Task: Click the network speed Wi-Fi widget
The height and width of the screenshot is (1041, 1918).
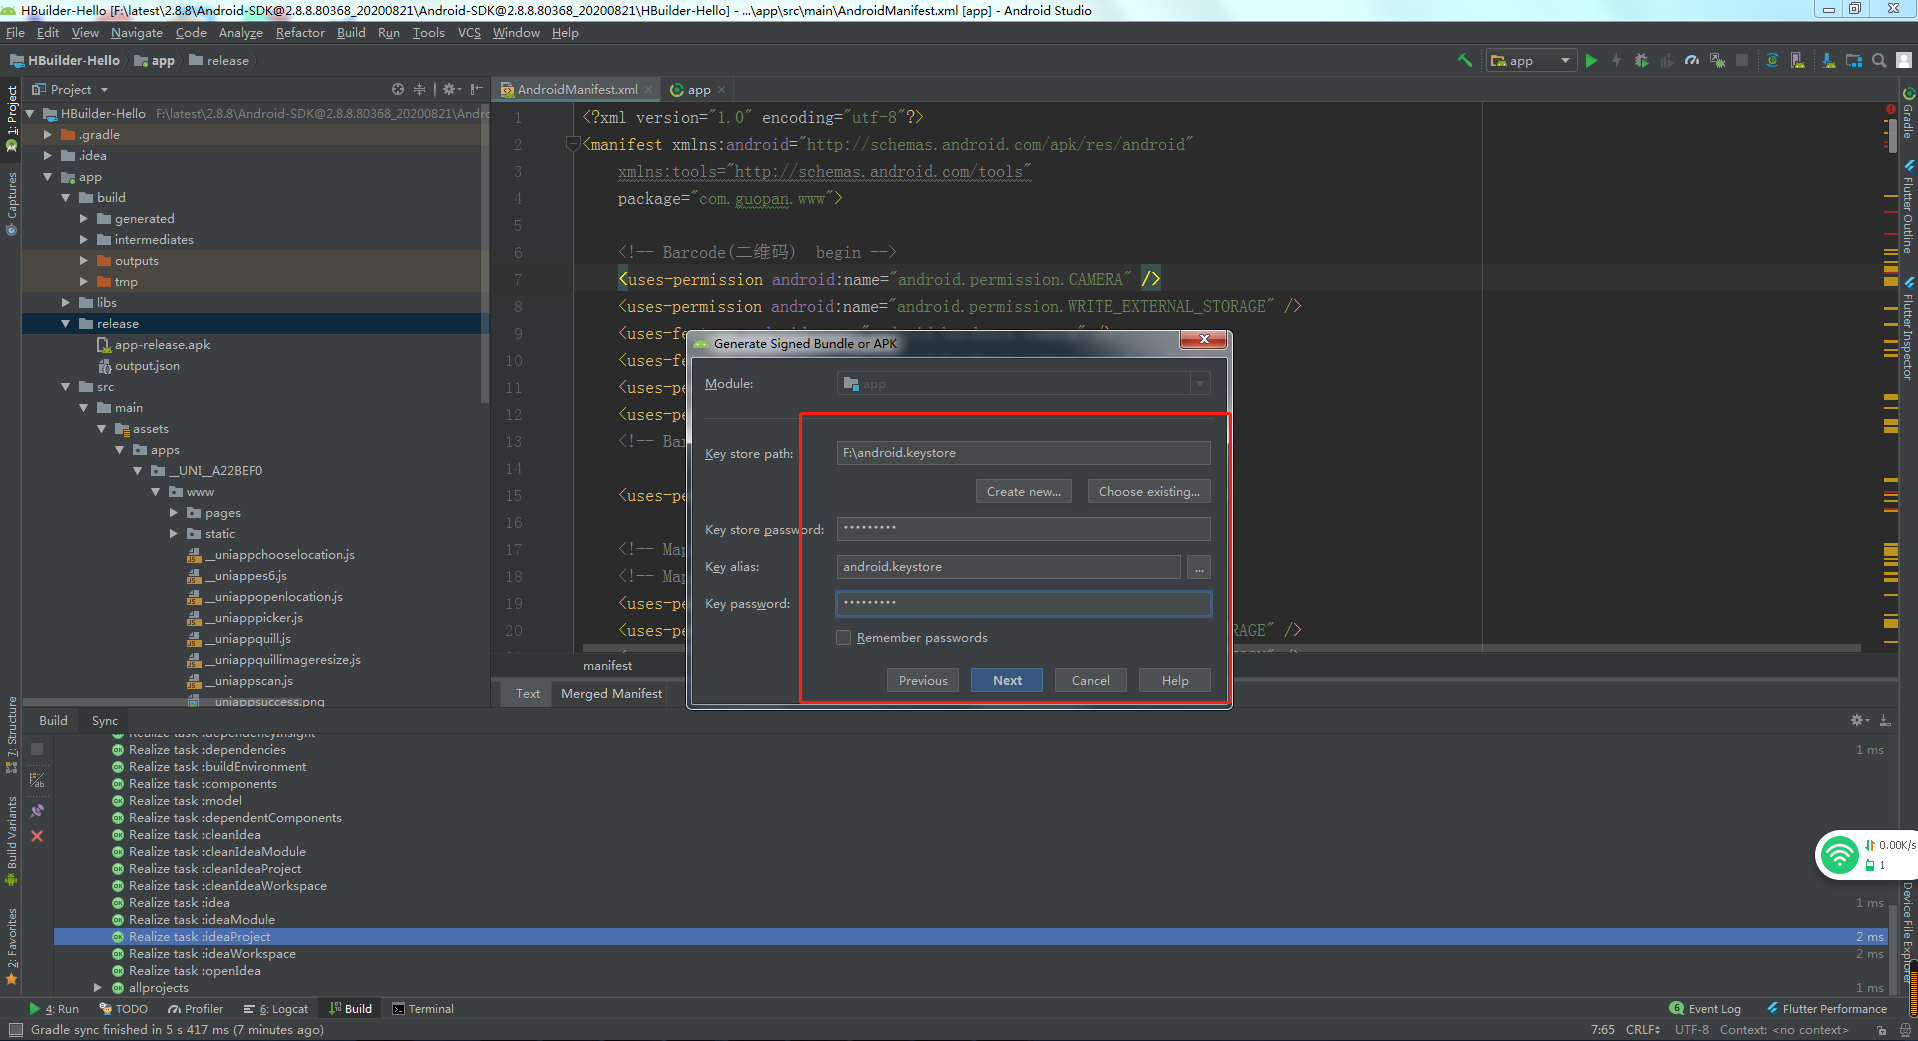Action: (x=1865, y=855)
